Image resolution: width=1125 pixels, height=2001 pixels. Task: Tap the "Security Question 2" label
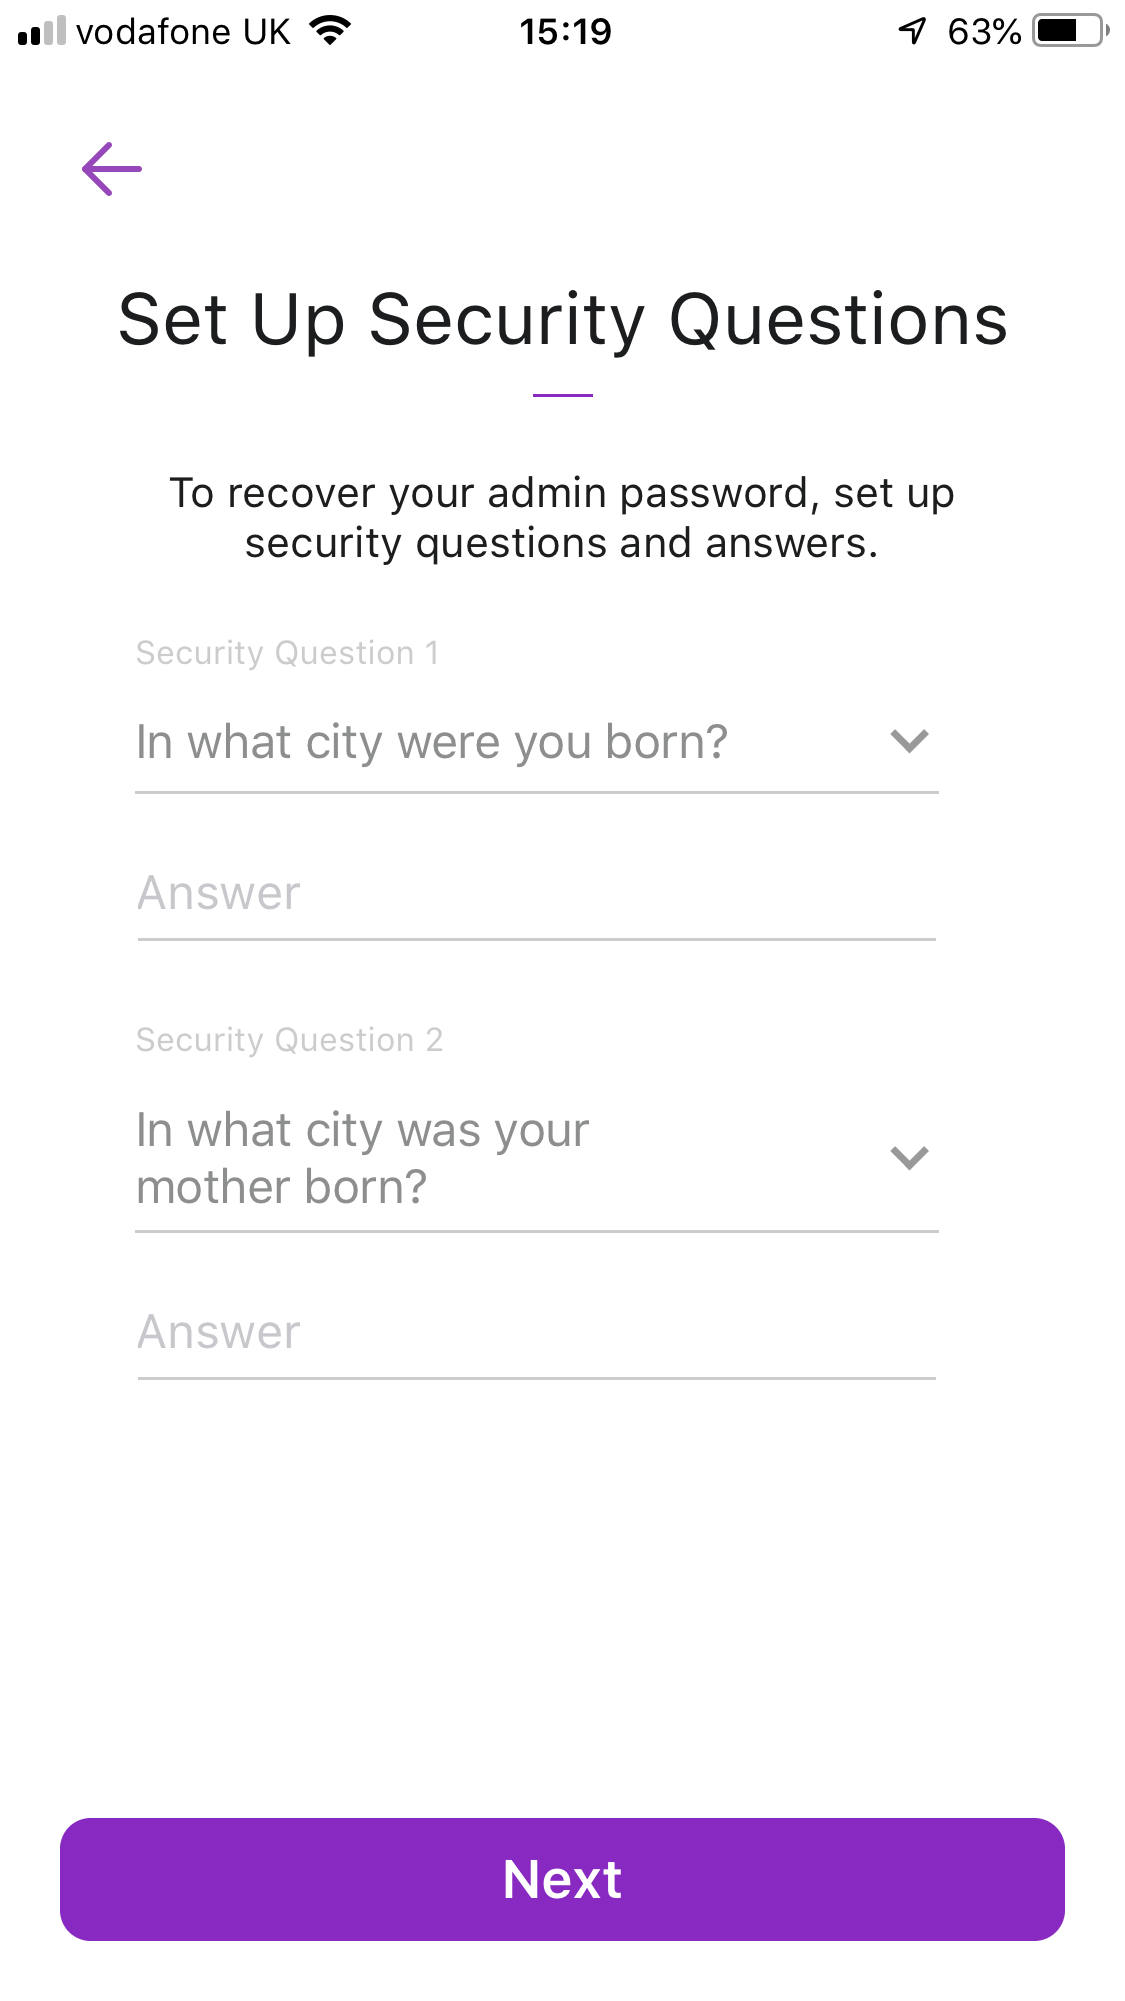(289, 1040)
